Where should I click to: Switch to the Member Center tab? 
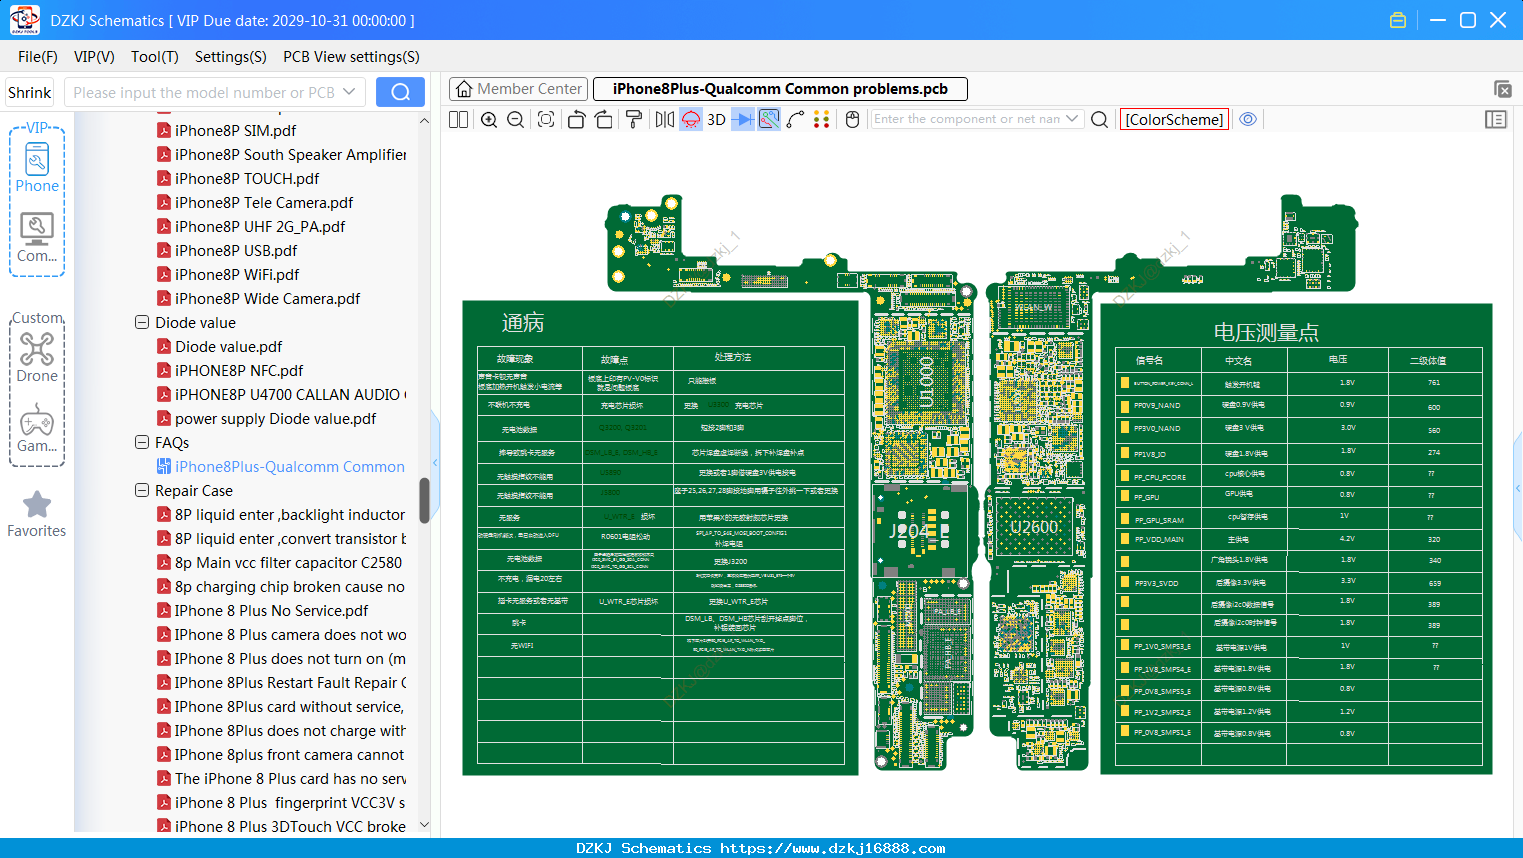coord(518,89)
